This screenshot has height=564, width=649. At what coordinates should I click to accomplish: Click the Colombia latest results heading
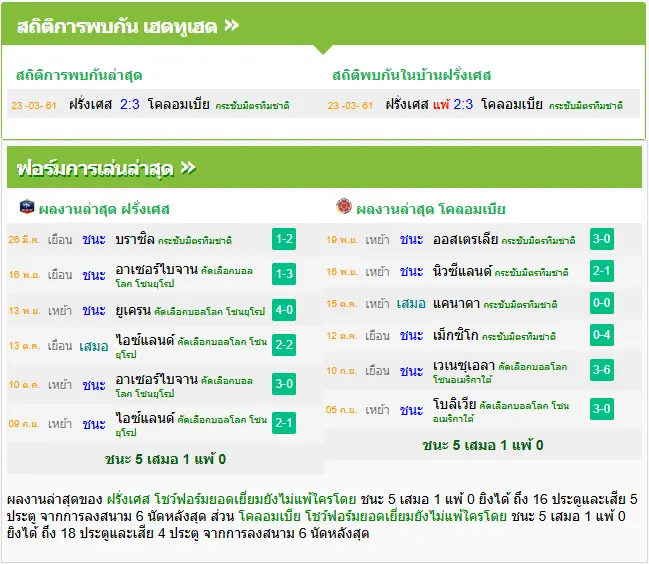[430, 209]
